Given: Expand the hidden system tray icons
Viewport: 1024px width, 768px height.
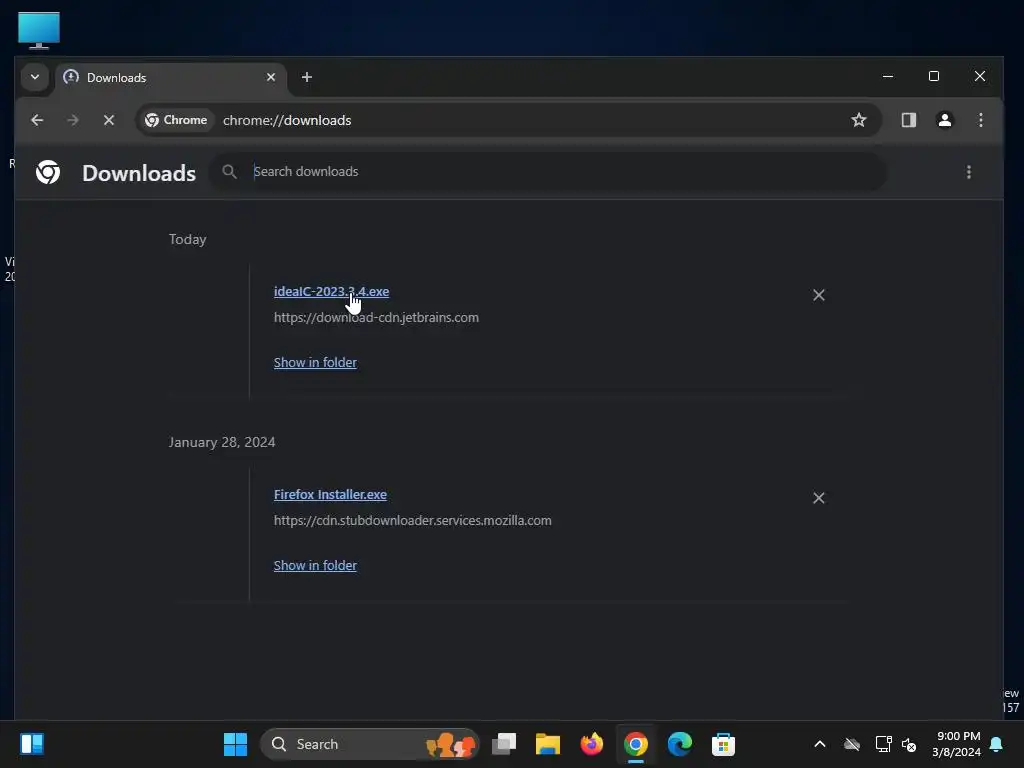Looking at the screenshot, I should (x=820, y=744).
